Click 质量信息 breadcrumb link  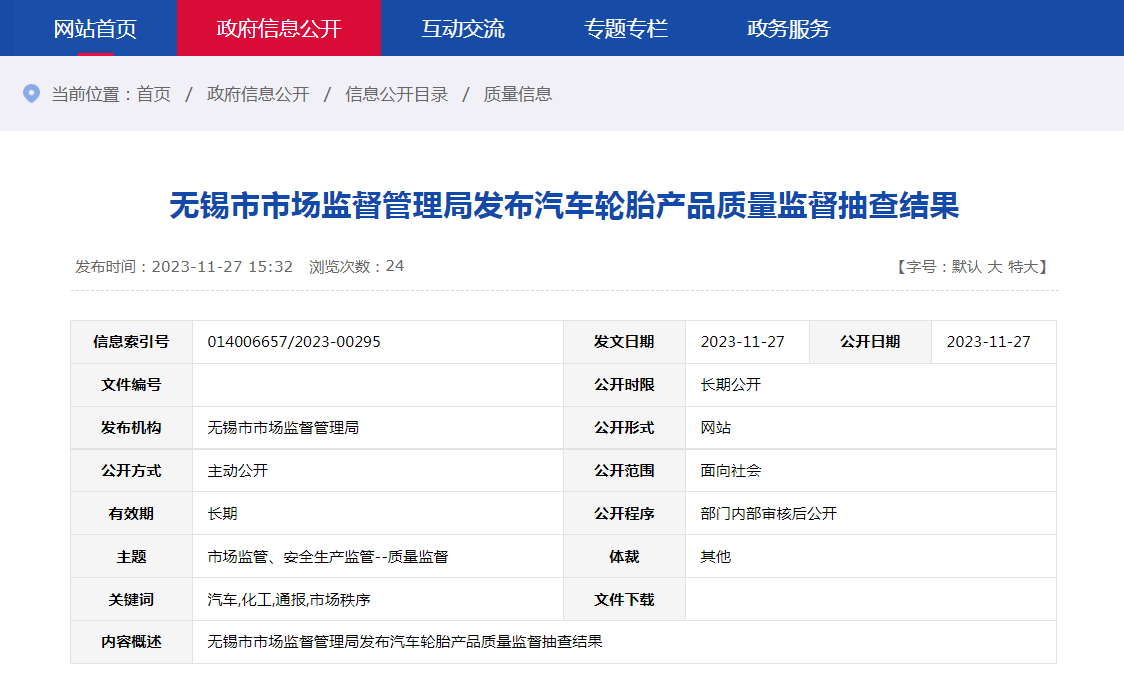[x=518, y=94]
